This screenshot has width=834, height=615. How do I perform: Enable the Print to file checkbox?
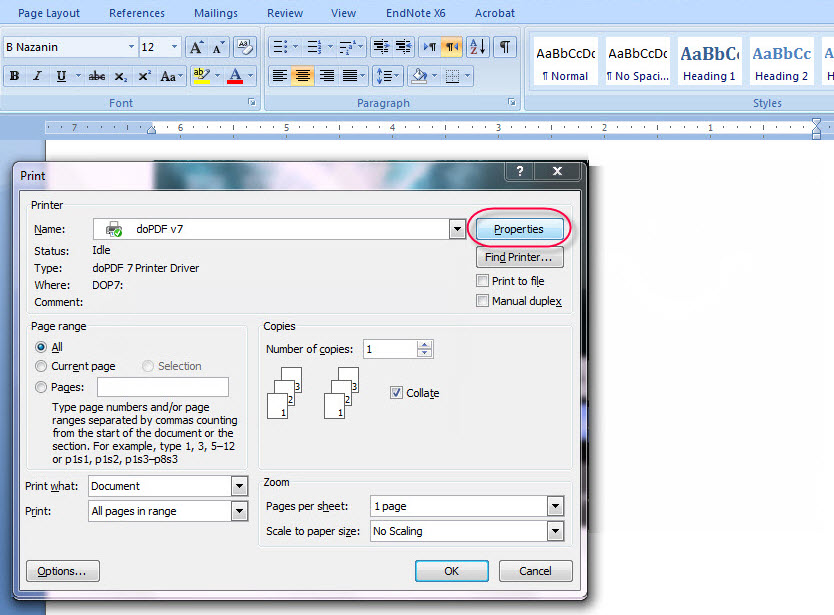tap(483, 281)
